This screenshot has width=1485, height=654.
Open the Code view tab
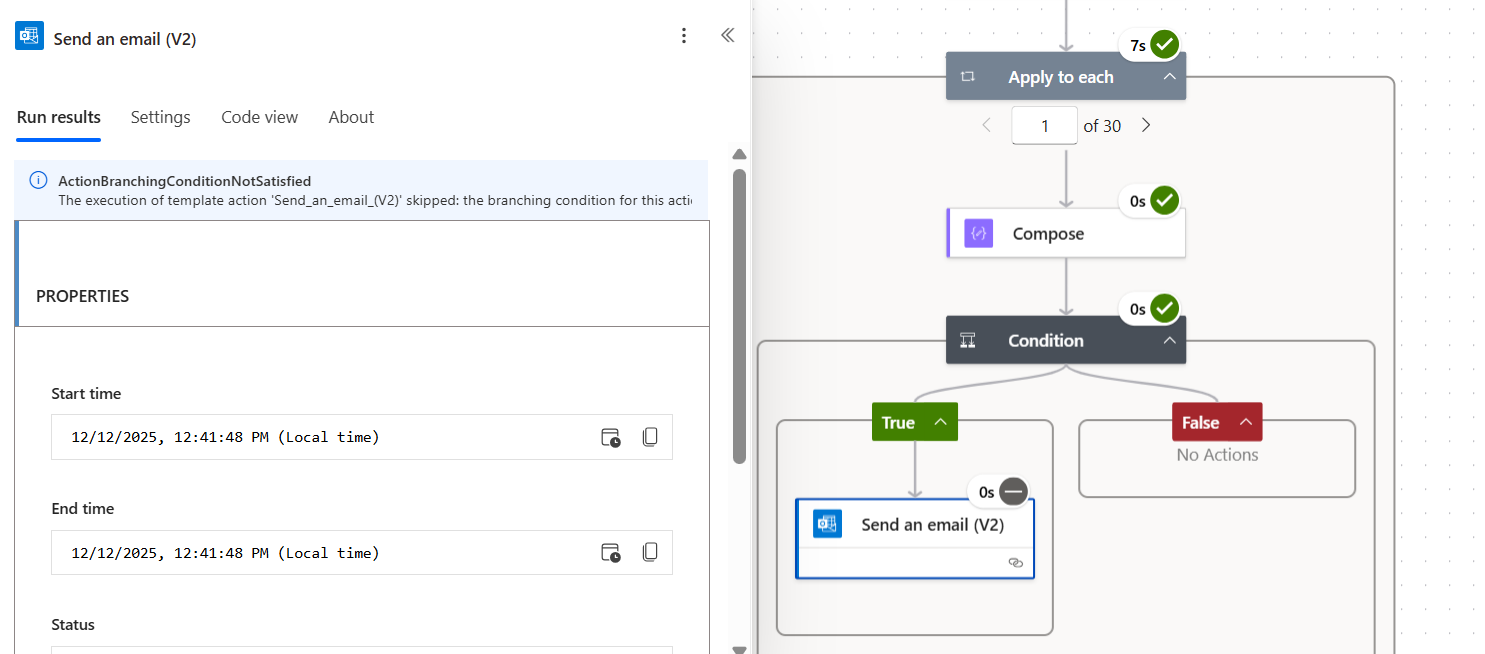[259, 117]
